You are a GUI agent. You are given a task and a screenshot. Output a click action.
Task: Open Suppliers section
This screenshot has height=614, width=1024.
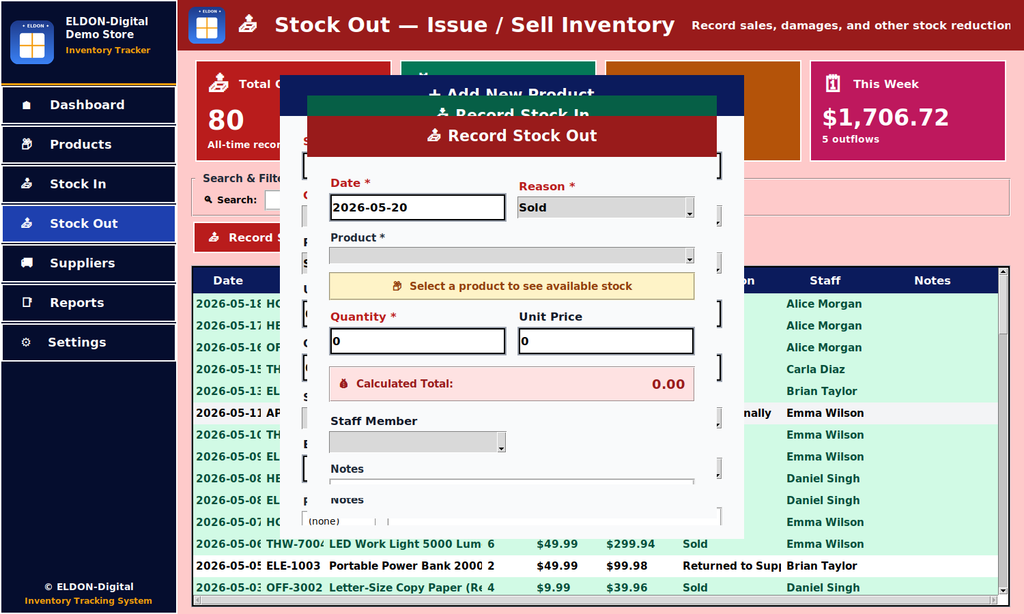click(x=89, y=263)
